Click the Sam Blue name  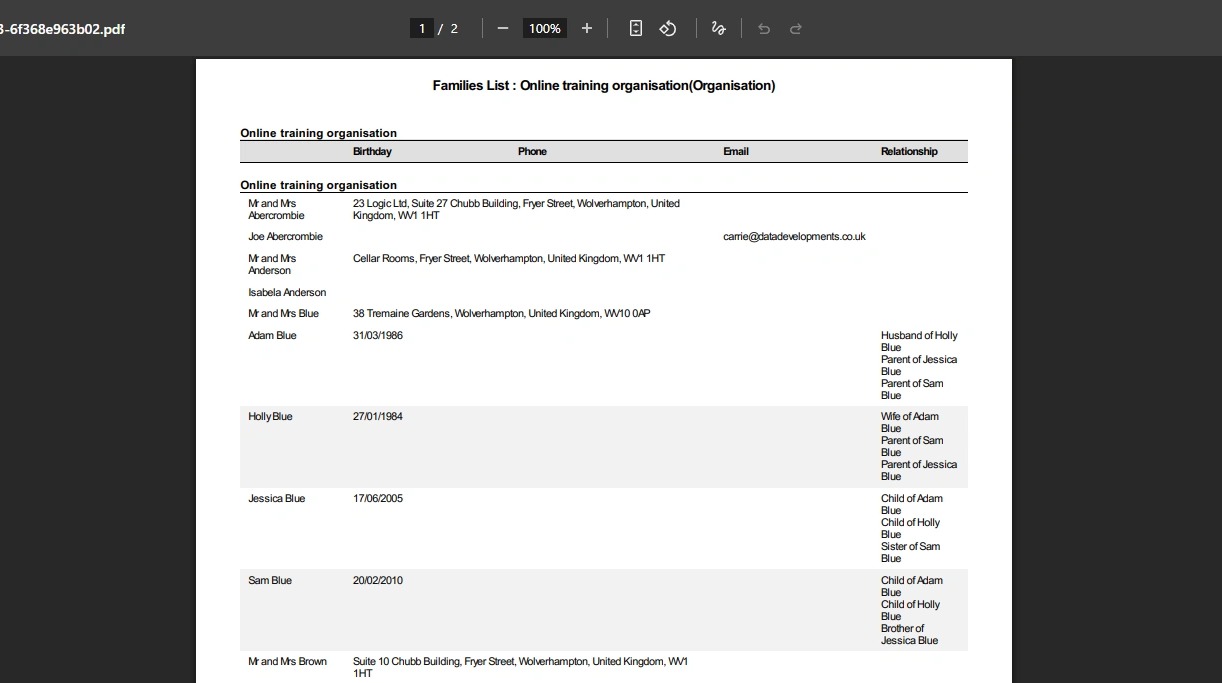[270, 580]
